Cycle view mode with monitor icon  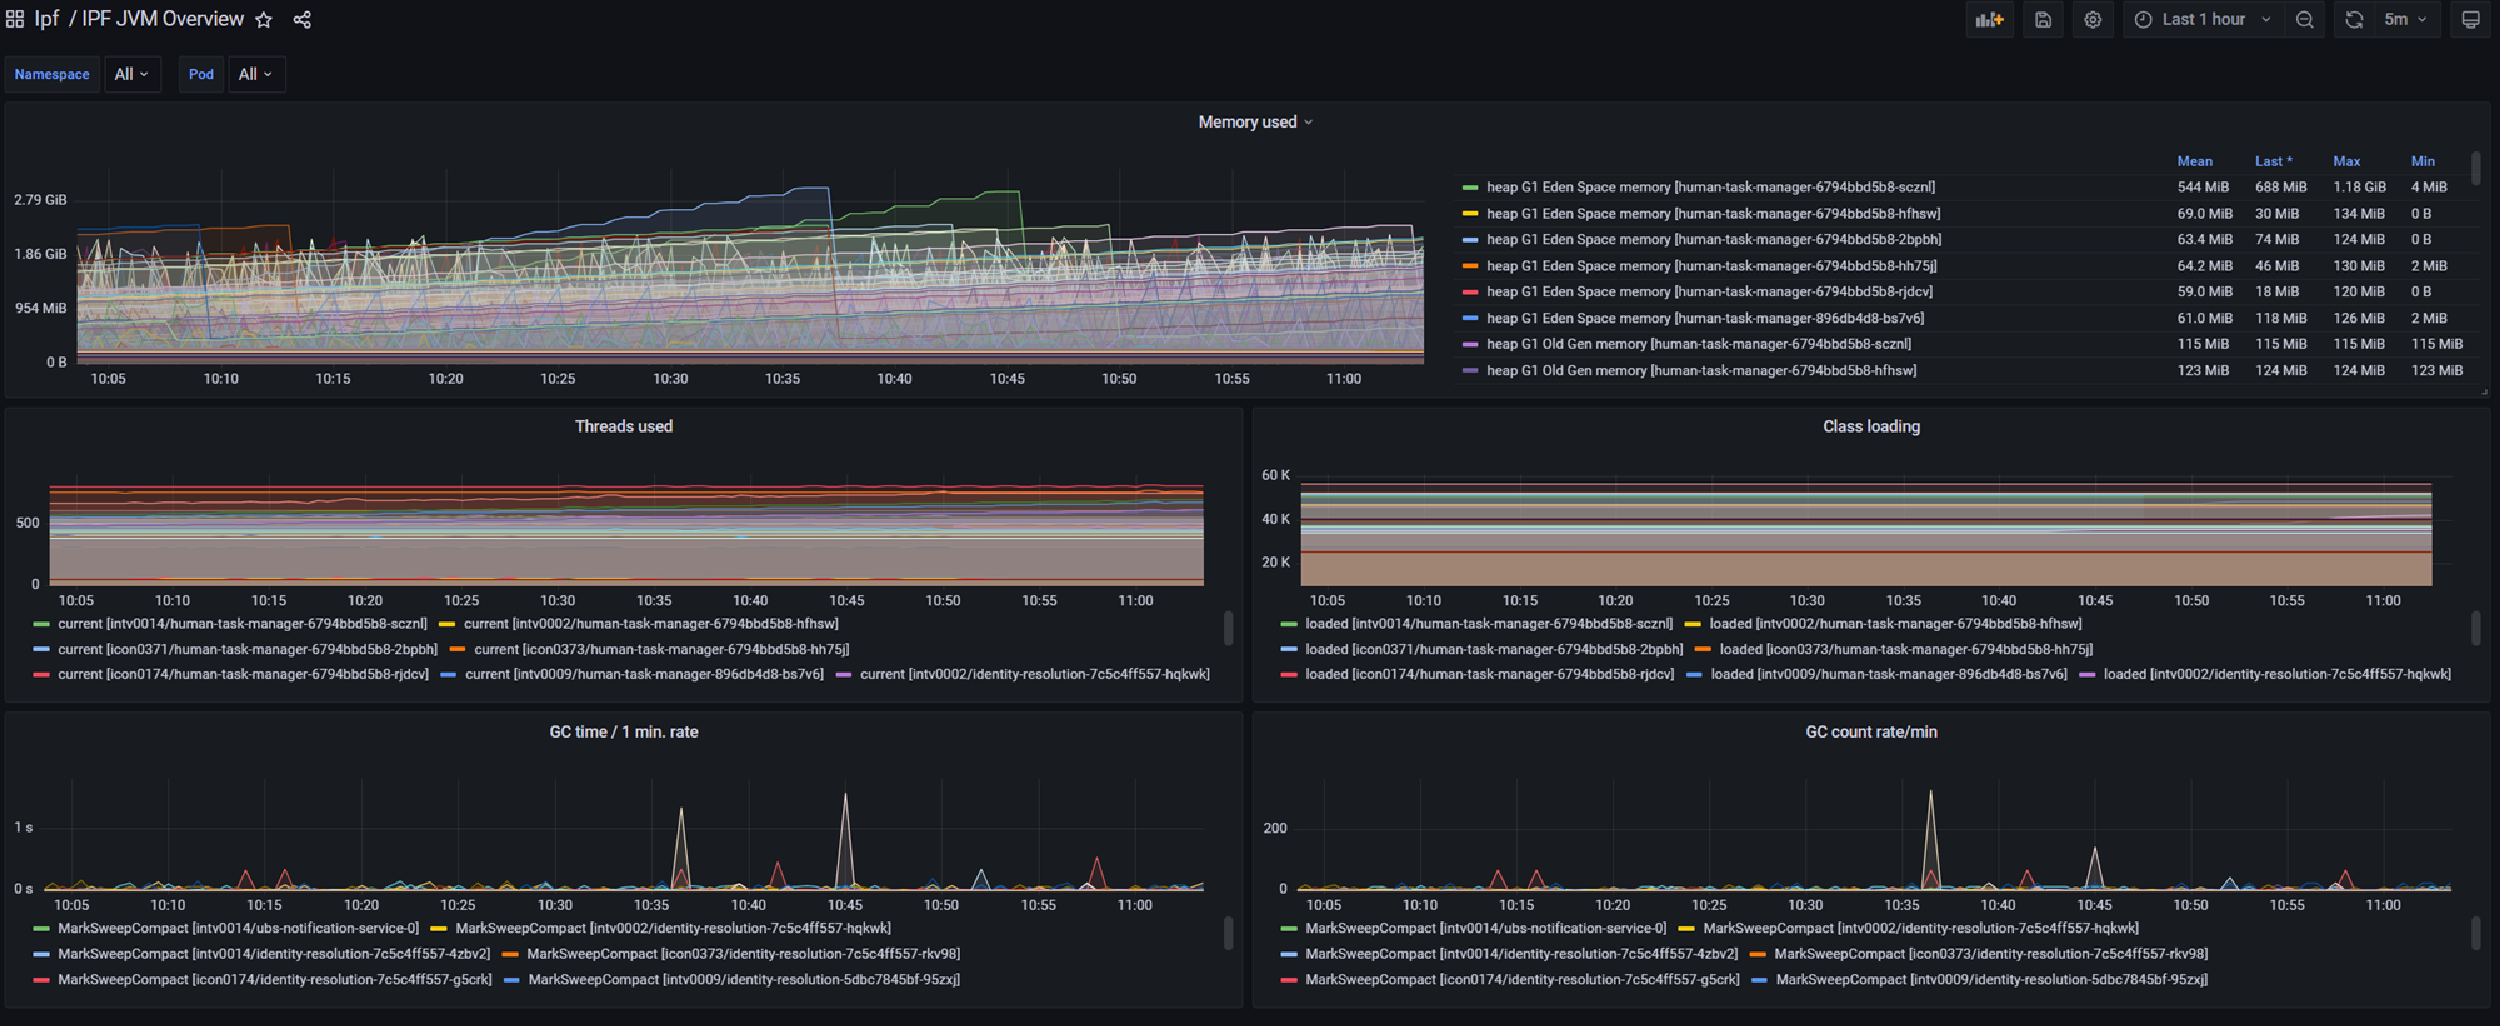point(2470,20)
